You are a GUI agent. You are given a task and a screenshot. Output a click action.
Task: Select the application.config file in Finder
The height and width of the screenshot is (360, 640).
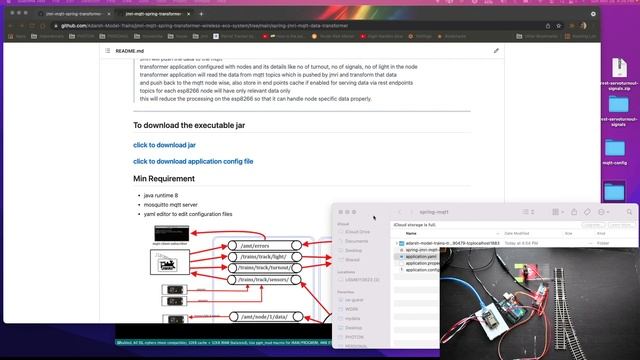417,270
